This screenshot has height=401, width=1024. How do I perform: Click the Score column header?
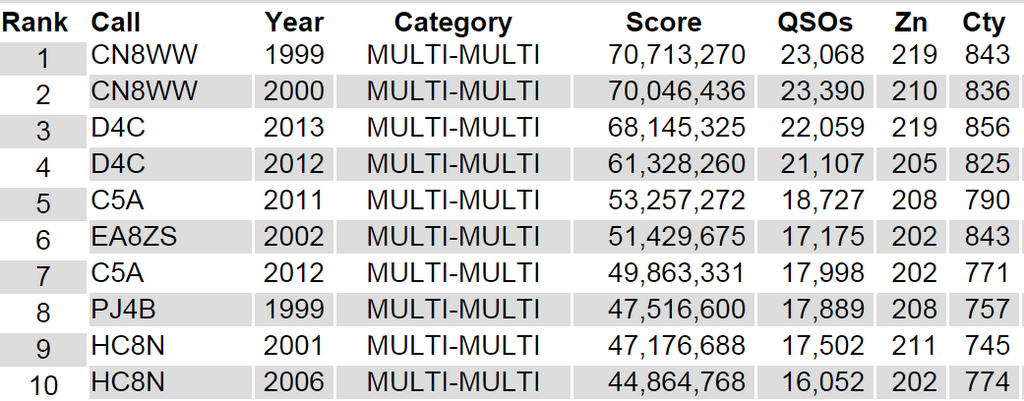[664, 23]
